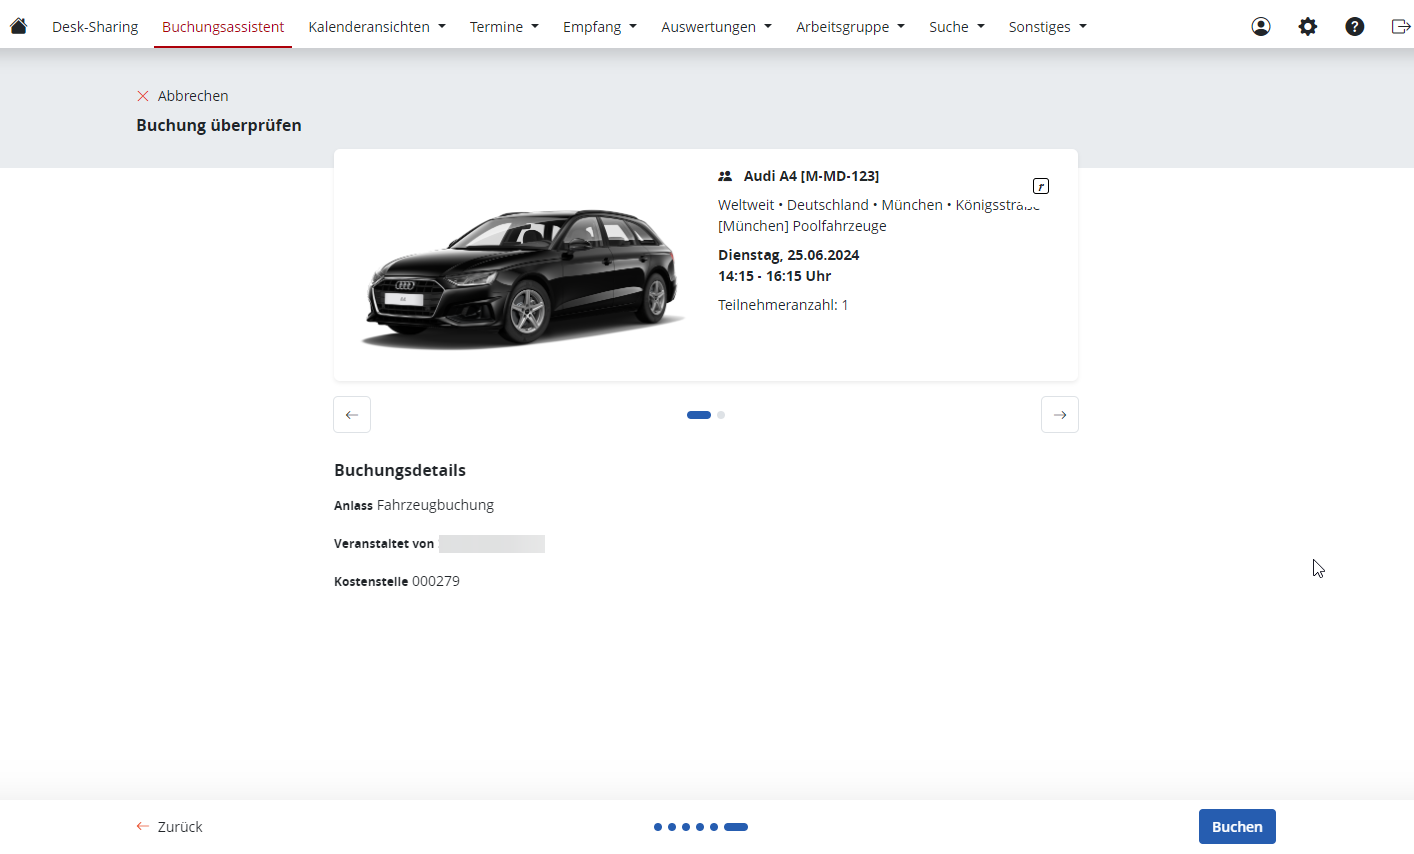The image size is (1414, 854).
Task: Select the first carousel indicator dot
Action: tap(699, 415)
